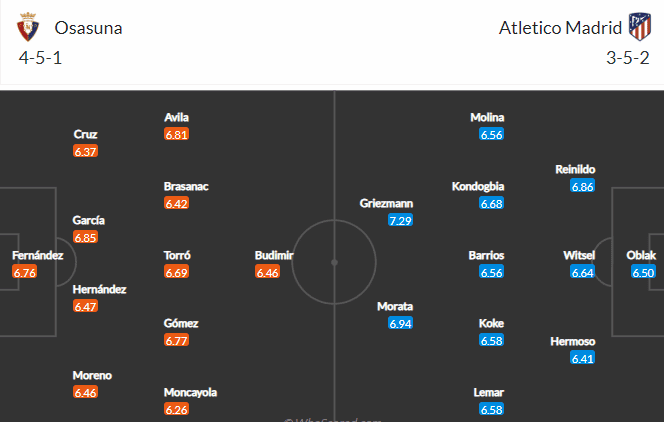Select García's 6.85 rating badge

click(85, 237)
